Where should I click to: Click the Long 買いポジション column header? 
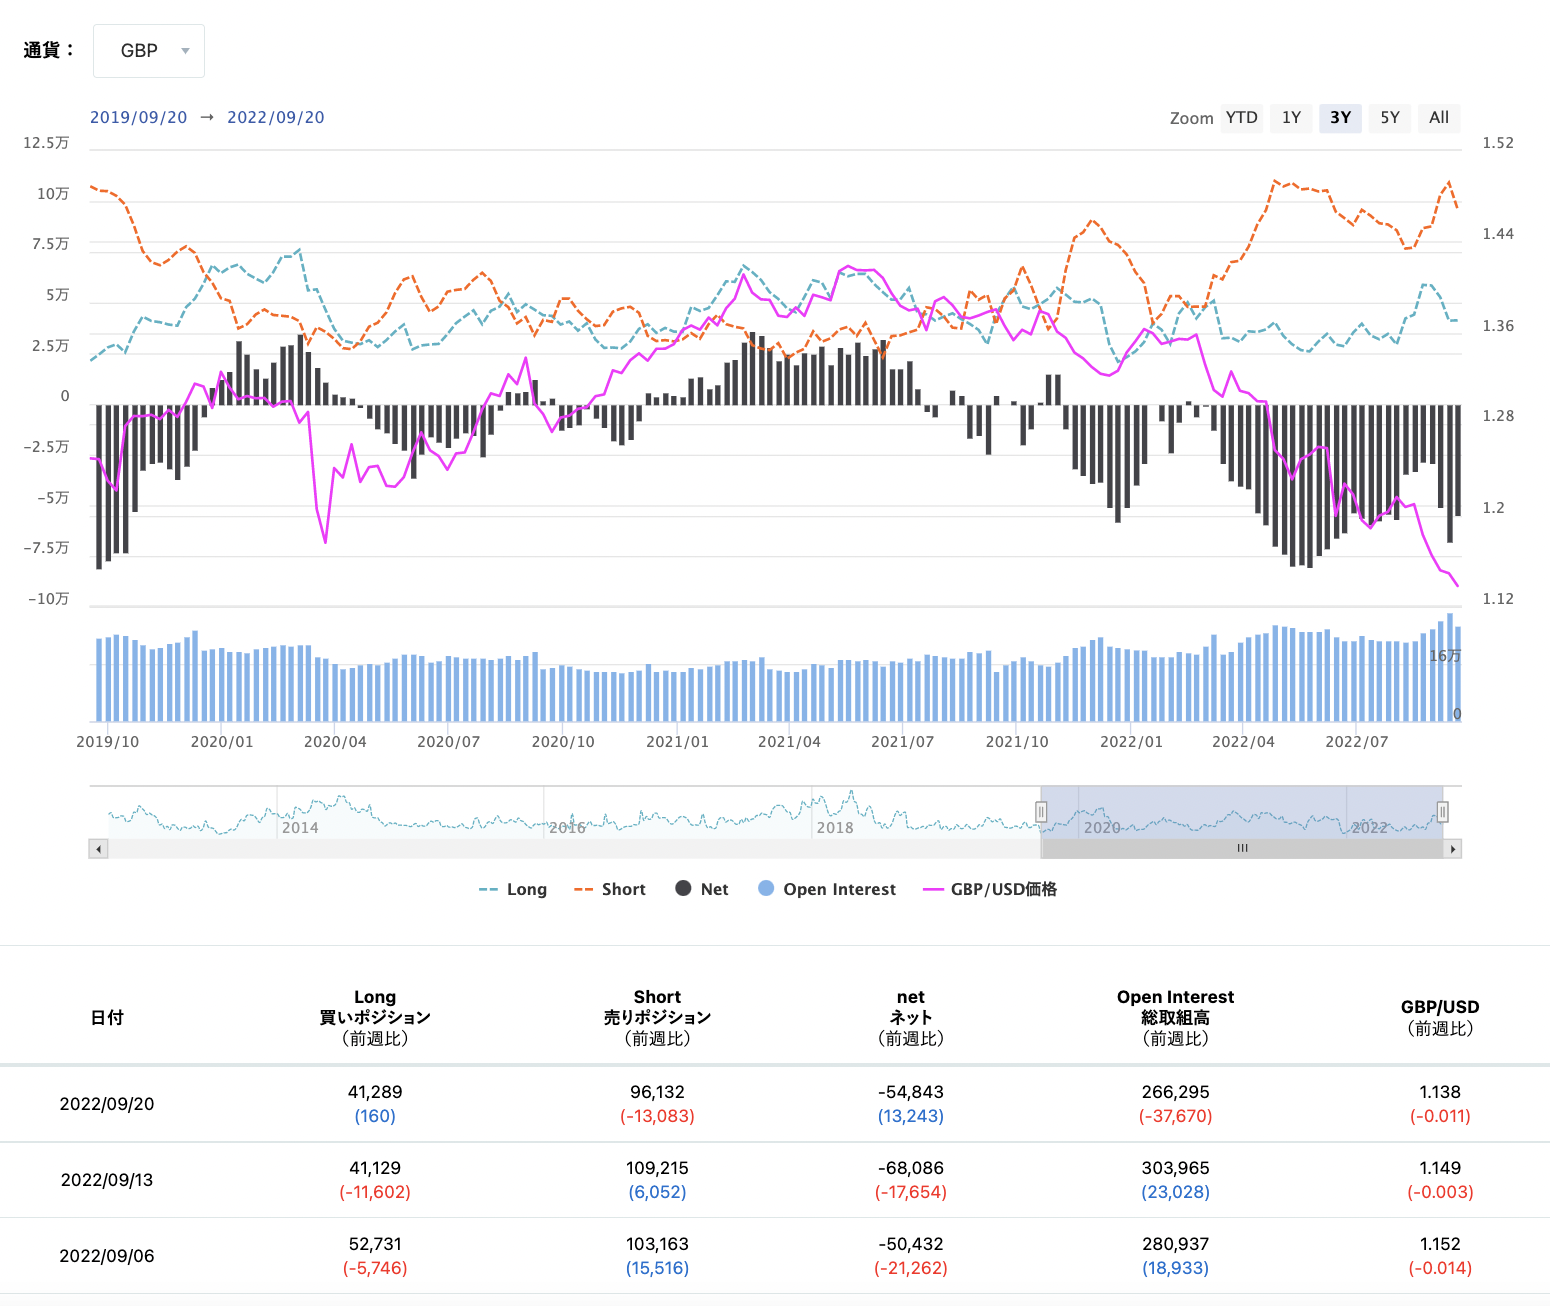point(375,1018)
